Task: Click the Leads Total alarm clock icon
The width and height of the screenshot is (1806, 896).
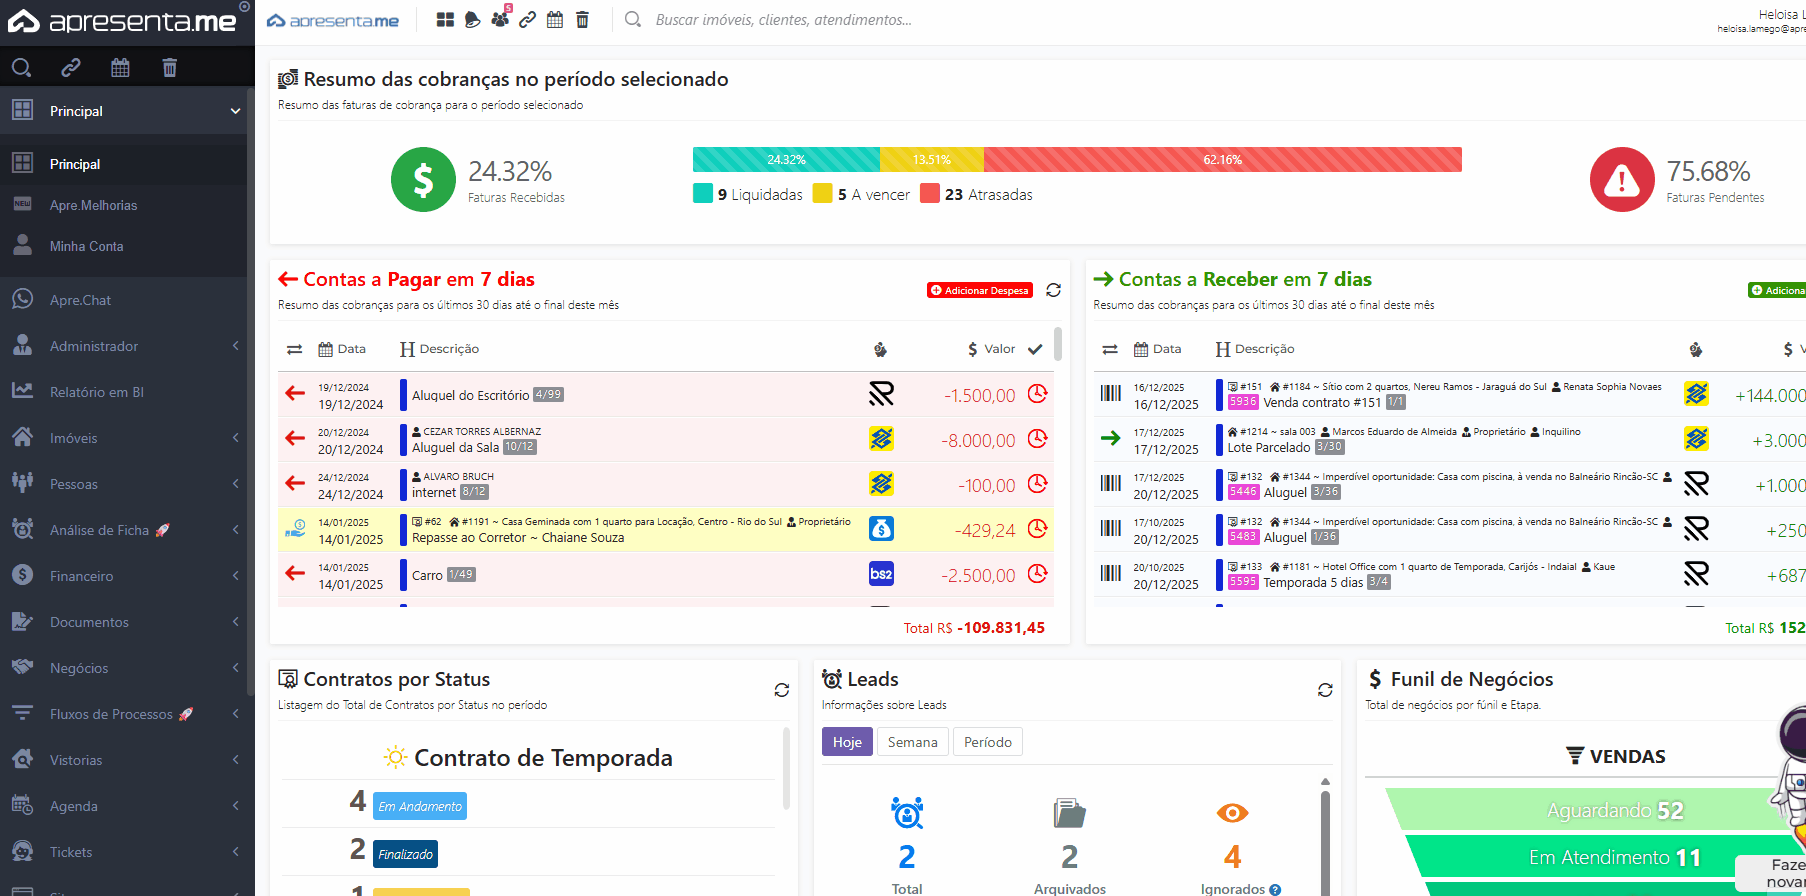Action: point(907,813)
